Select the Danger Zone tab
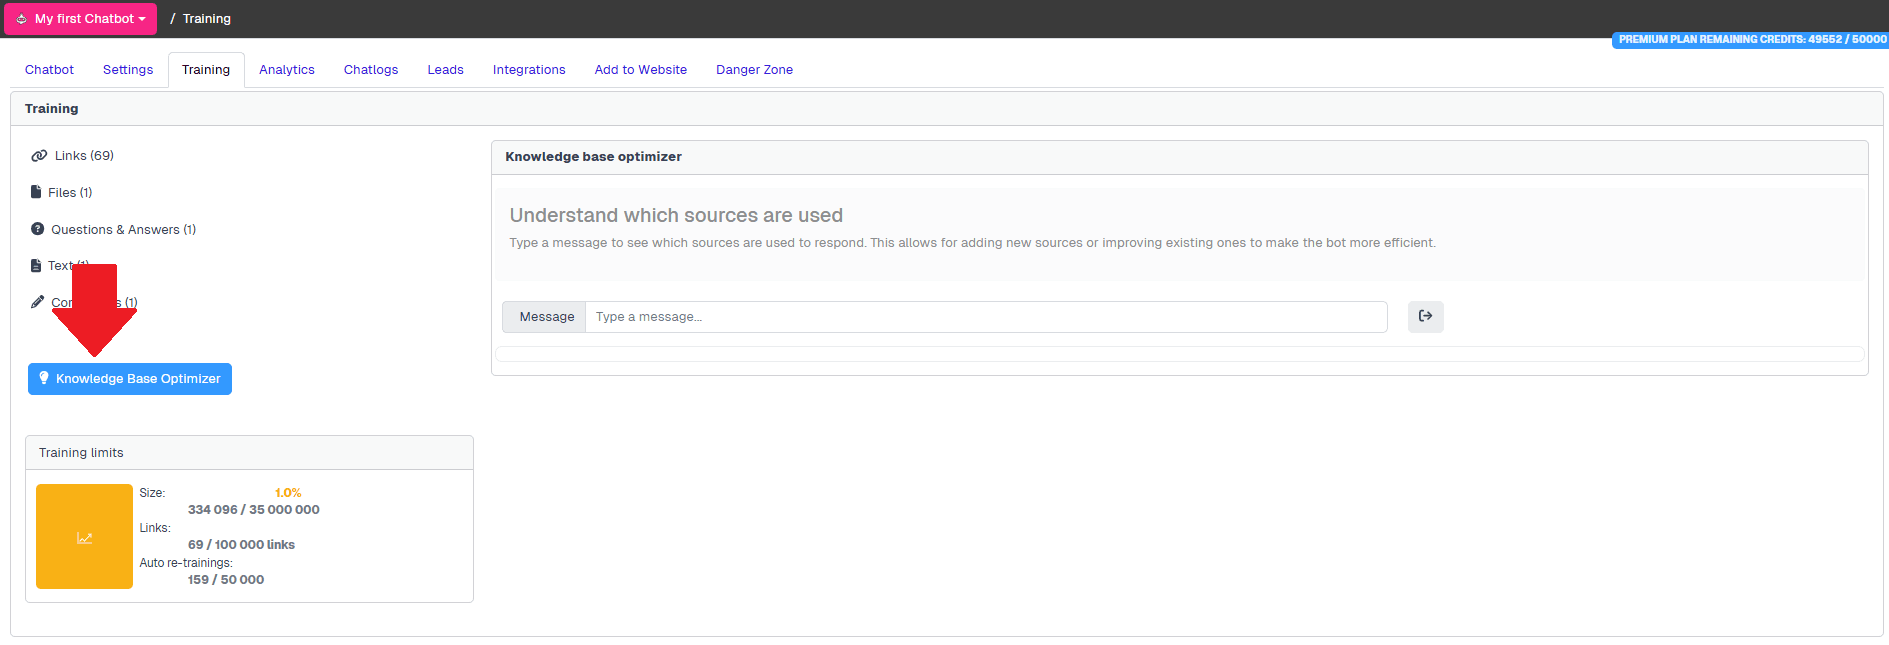Image resolution: width=1889 pixels, height=645 pixels. (x=754, y=70)
